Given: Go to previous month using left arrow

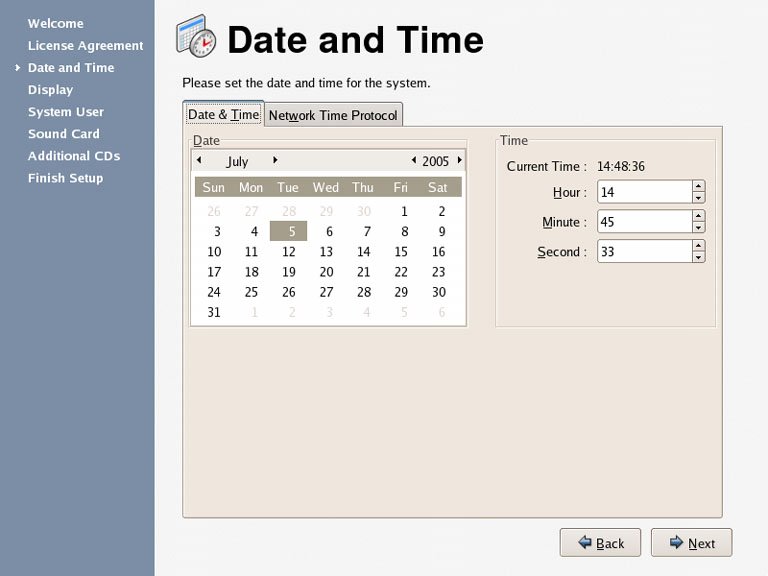Looking at the screenshot, I should (199, 160).
